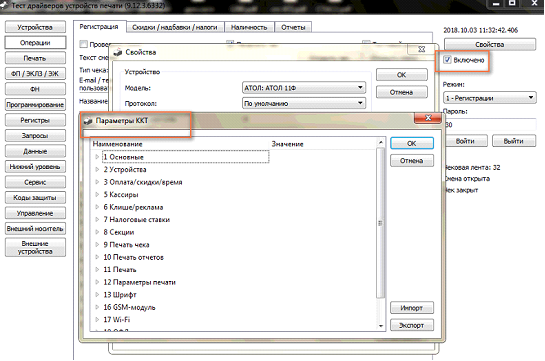This screenshot has height=361, width=545.
Task: Toggle the Включено checkbox
Action: [448, 60]
